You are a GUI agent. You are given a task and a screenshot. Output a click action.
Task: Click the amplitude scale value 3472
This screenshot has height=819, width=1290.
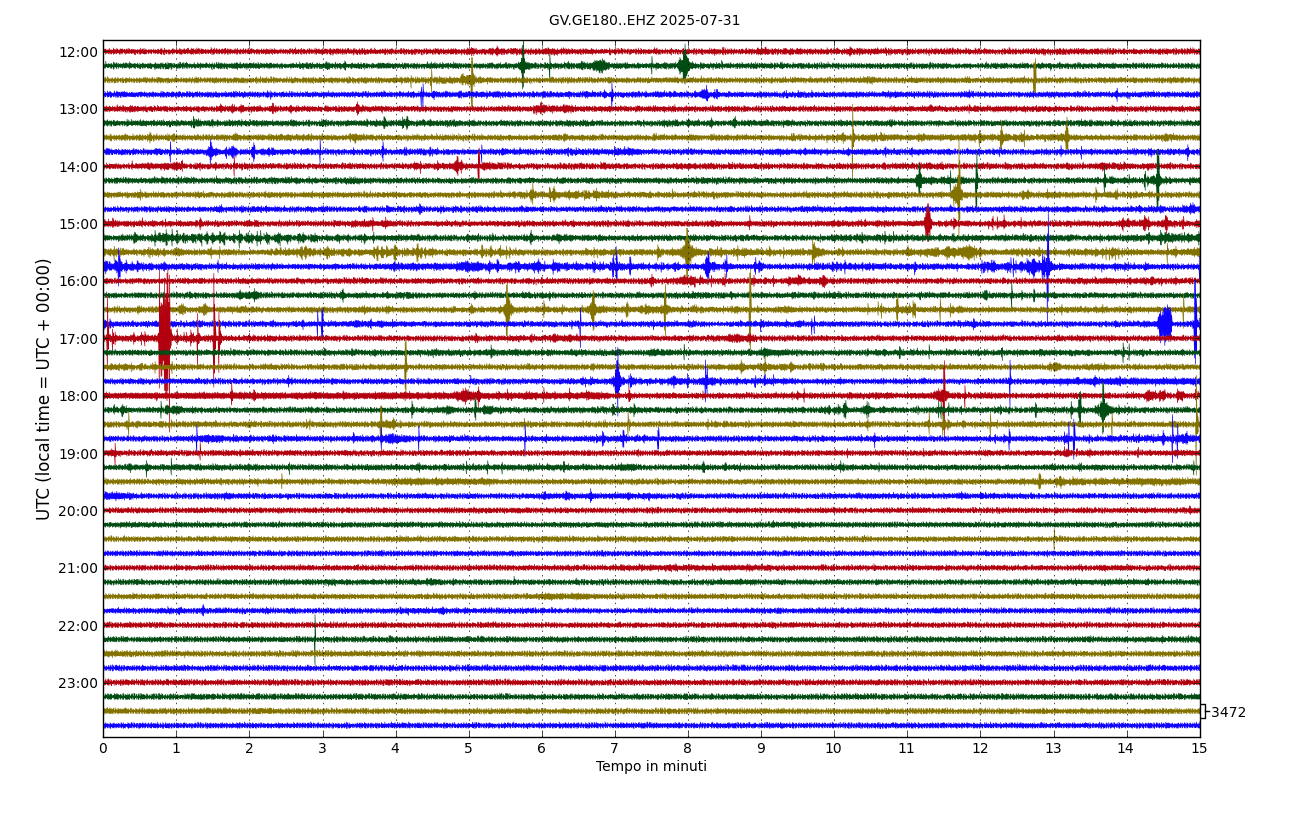pyautogui.click(x=1228, y=713)
